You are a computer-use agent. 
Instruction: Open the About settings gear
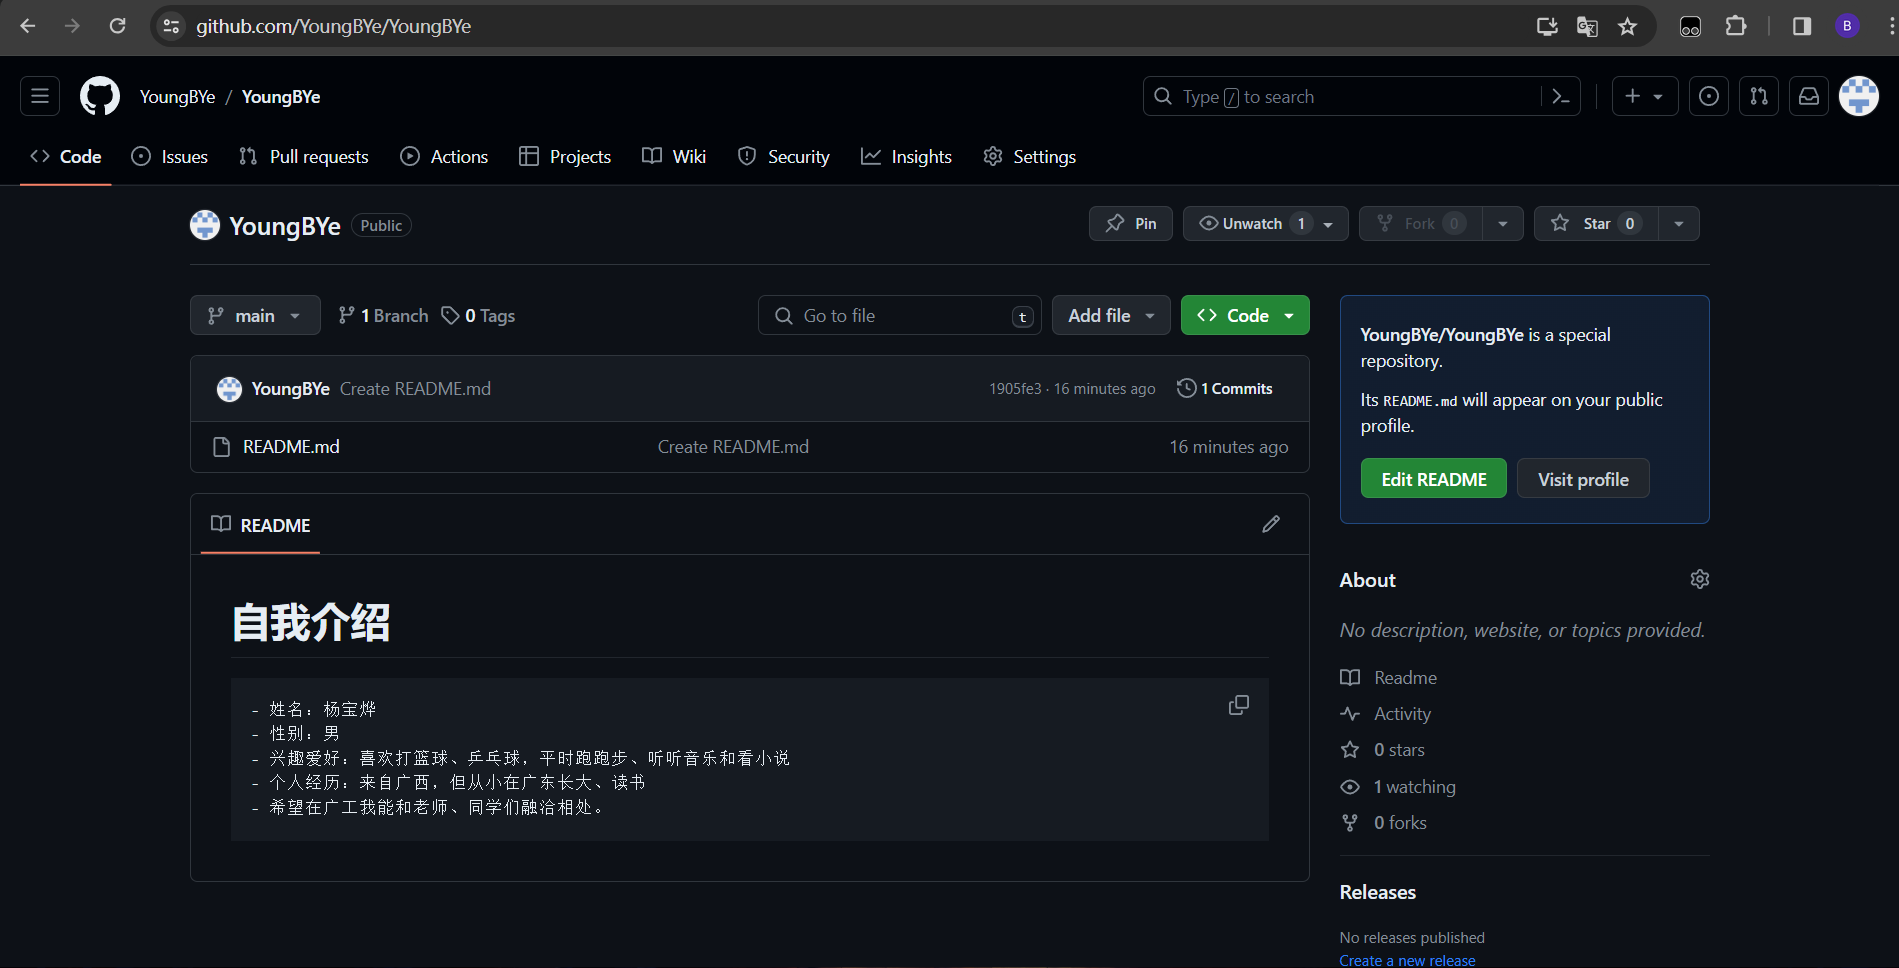pos(1699,579)
